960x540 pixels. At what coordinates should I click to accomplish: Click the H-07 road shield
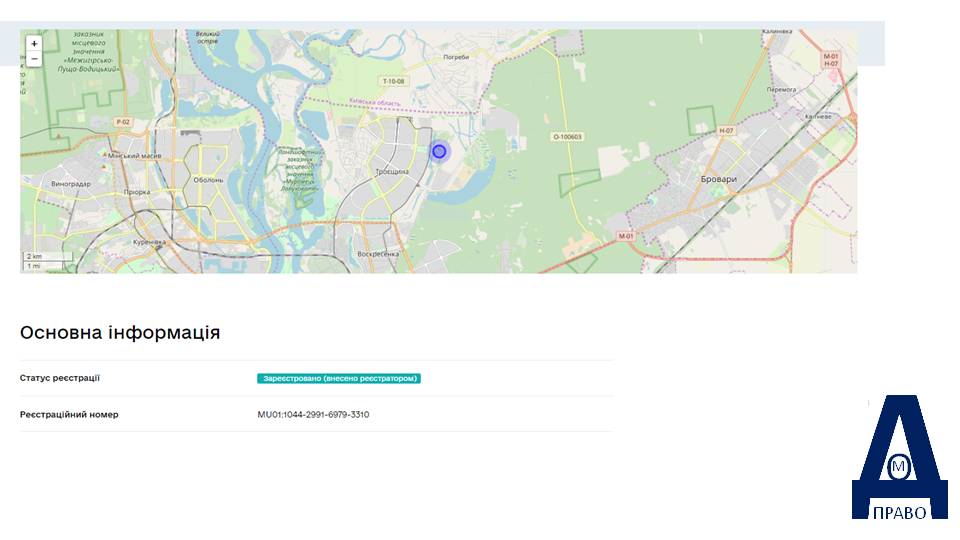tap(726, 130)
